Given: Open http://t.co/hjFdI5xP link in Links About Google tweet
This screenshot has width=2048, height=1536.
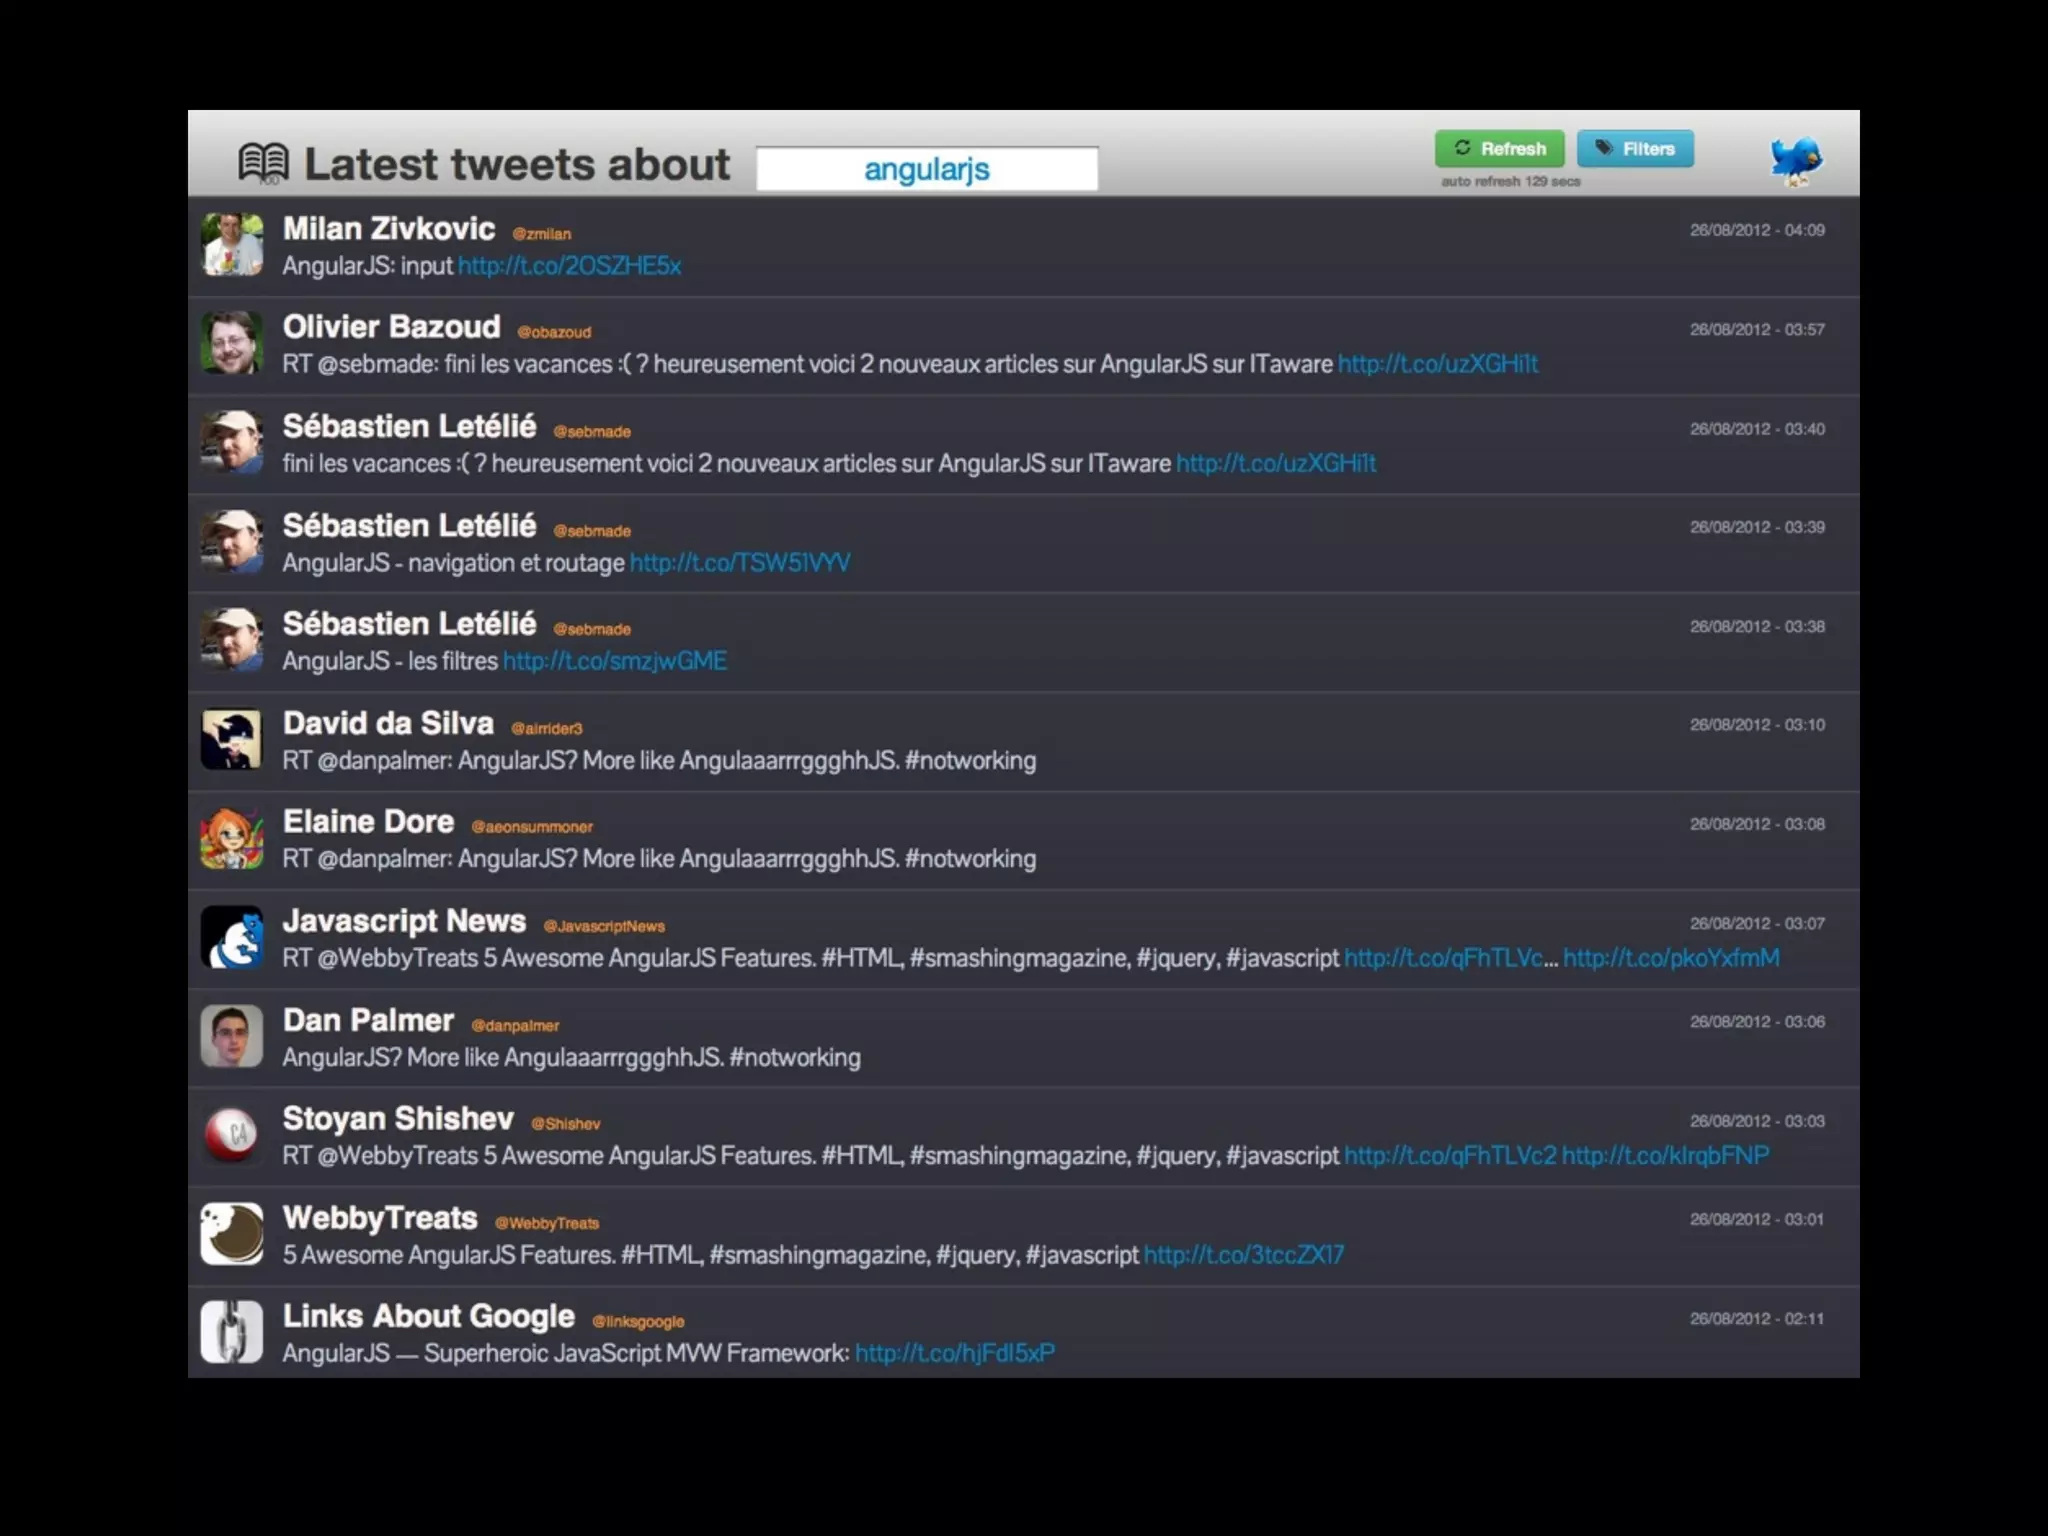Looking at the screenshot, I should click(955, 1353).
